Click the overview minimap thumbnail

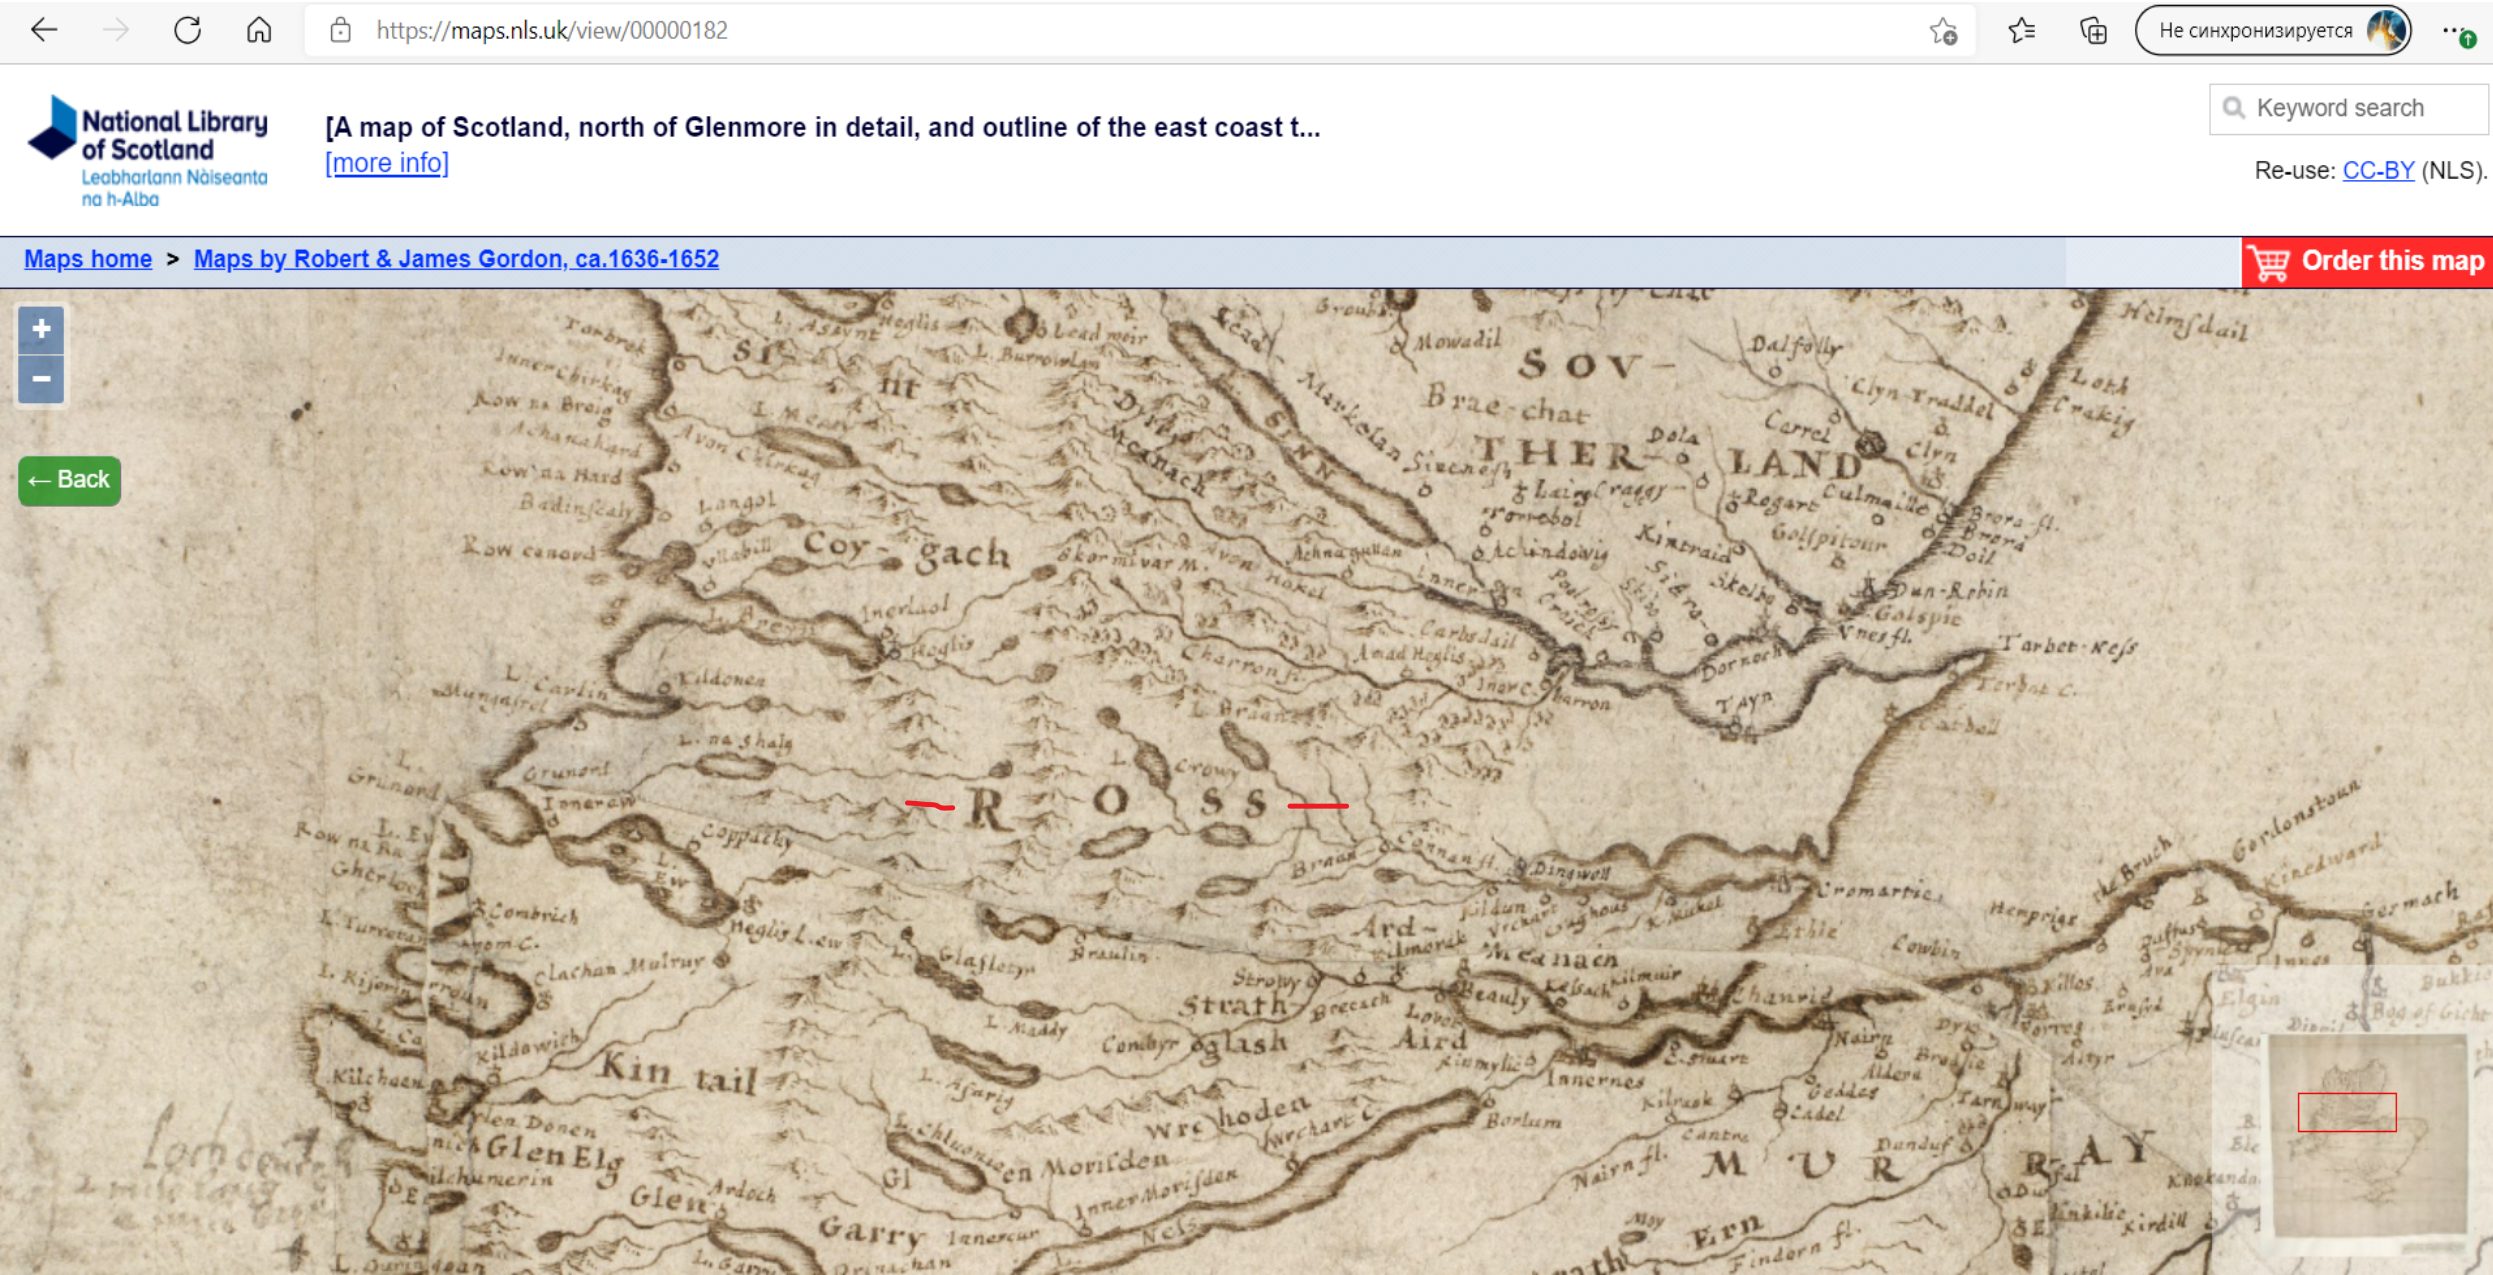coord(2366,1135)
